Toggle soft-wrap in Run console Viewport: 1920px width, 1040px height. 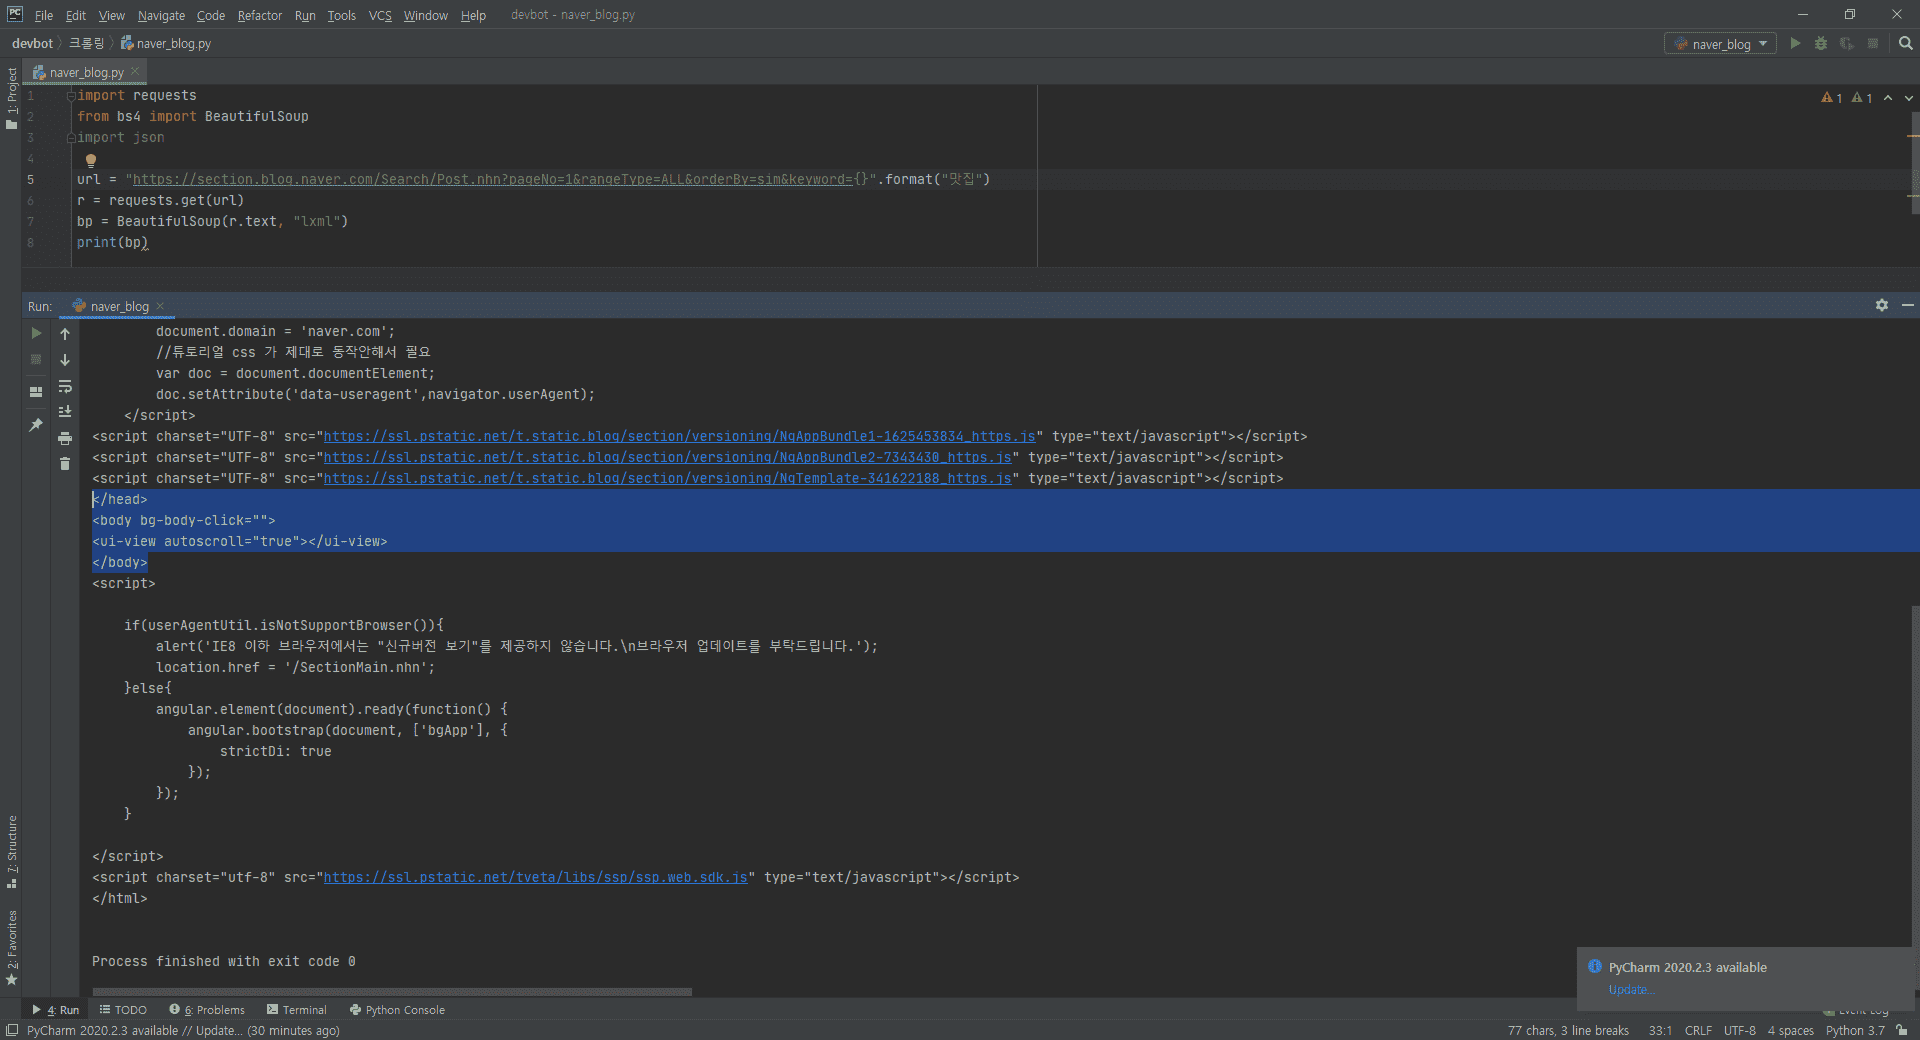pyautogui.click(x=65, y=386)
